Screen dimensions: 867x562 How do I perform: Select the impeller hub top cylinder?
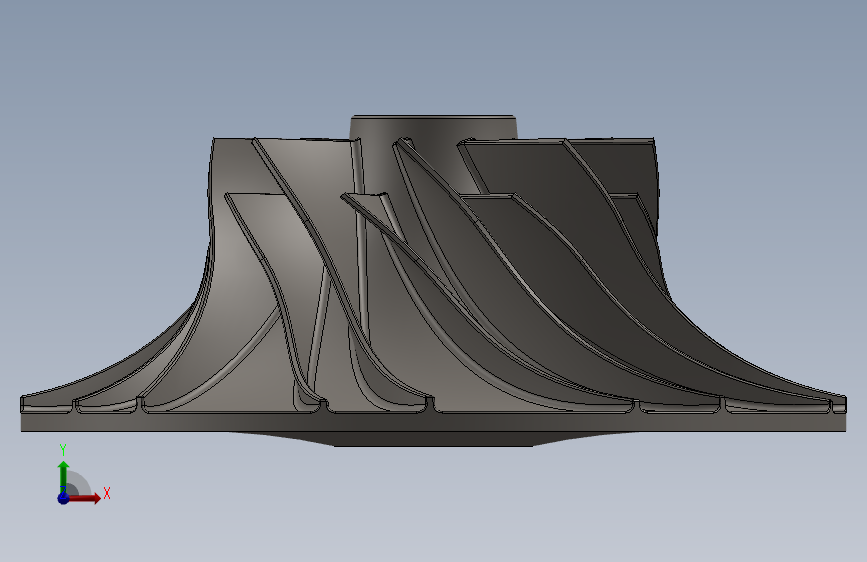tap(433, 127)
